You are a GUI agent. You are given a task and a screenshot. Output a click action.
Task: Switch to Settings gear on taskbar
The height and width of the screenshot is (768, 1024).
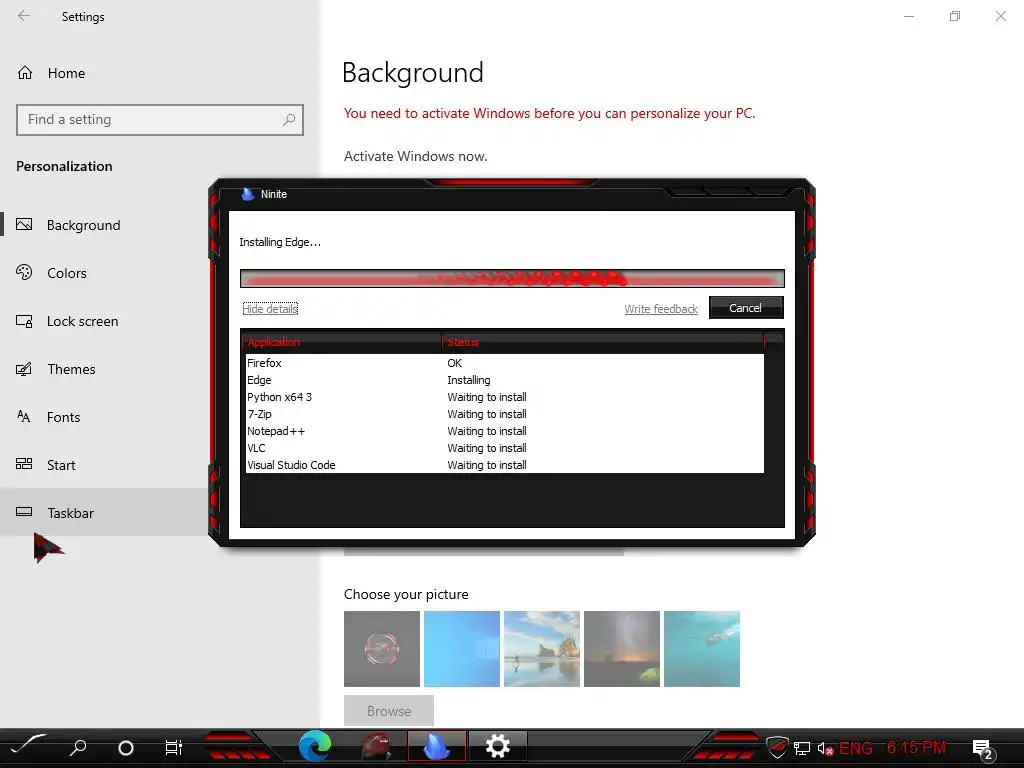[498, 746]
